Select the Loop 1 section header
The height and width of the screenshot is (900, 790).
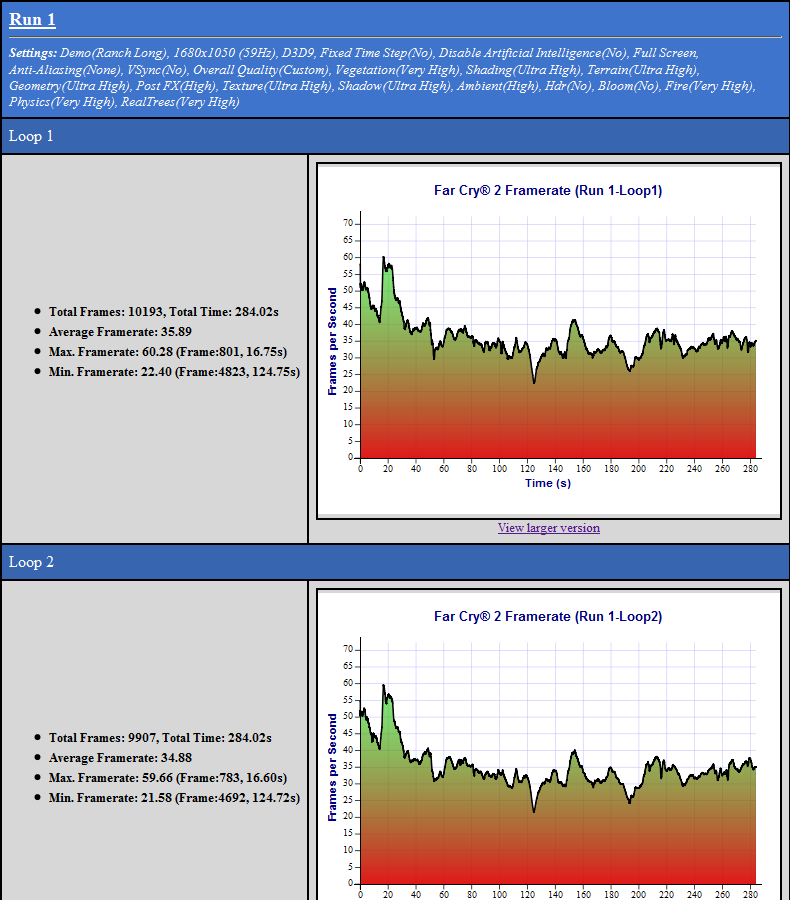(x=395, y=136)
